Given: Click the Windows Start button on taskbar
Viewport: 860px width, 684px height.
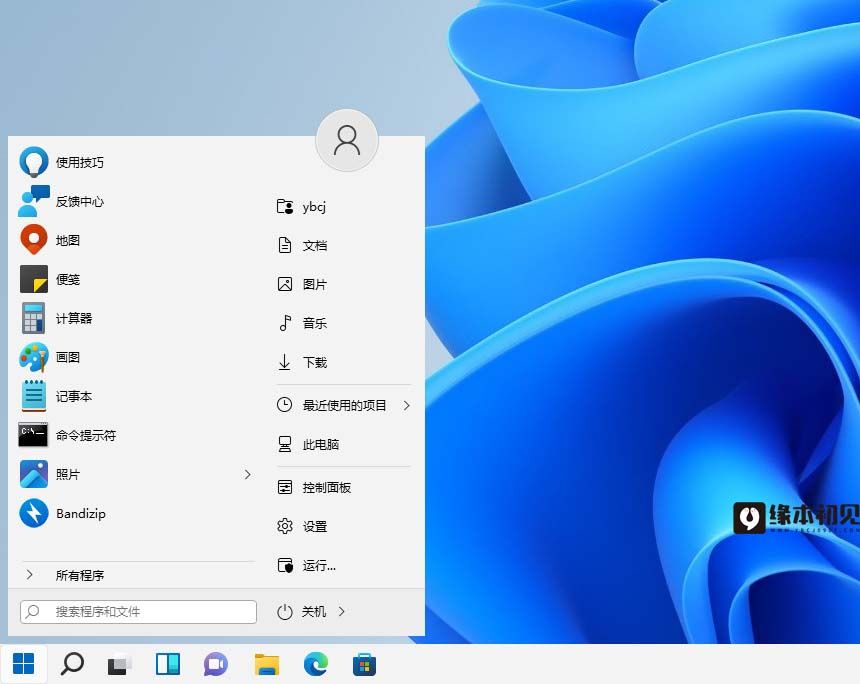Looking at the screenshot, I should click(24, 664).
